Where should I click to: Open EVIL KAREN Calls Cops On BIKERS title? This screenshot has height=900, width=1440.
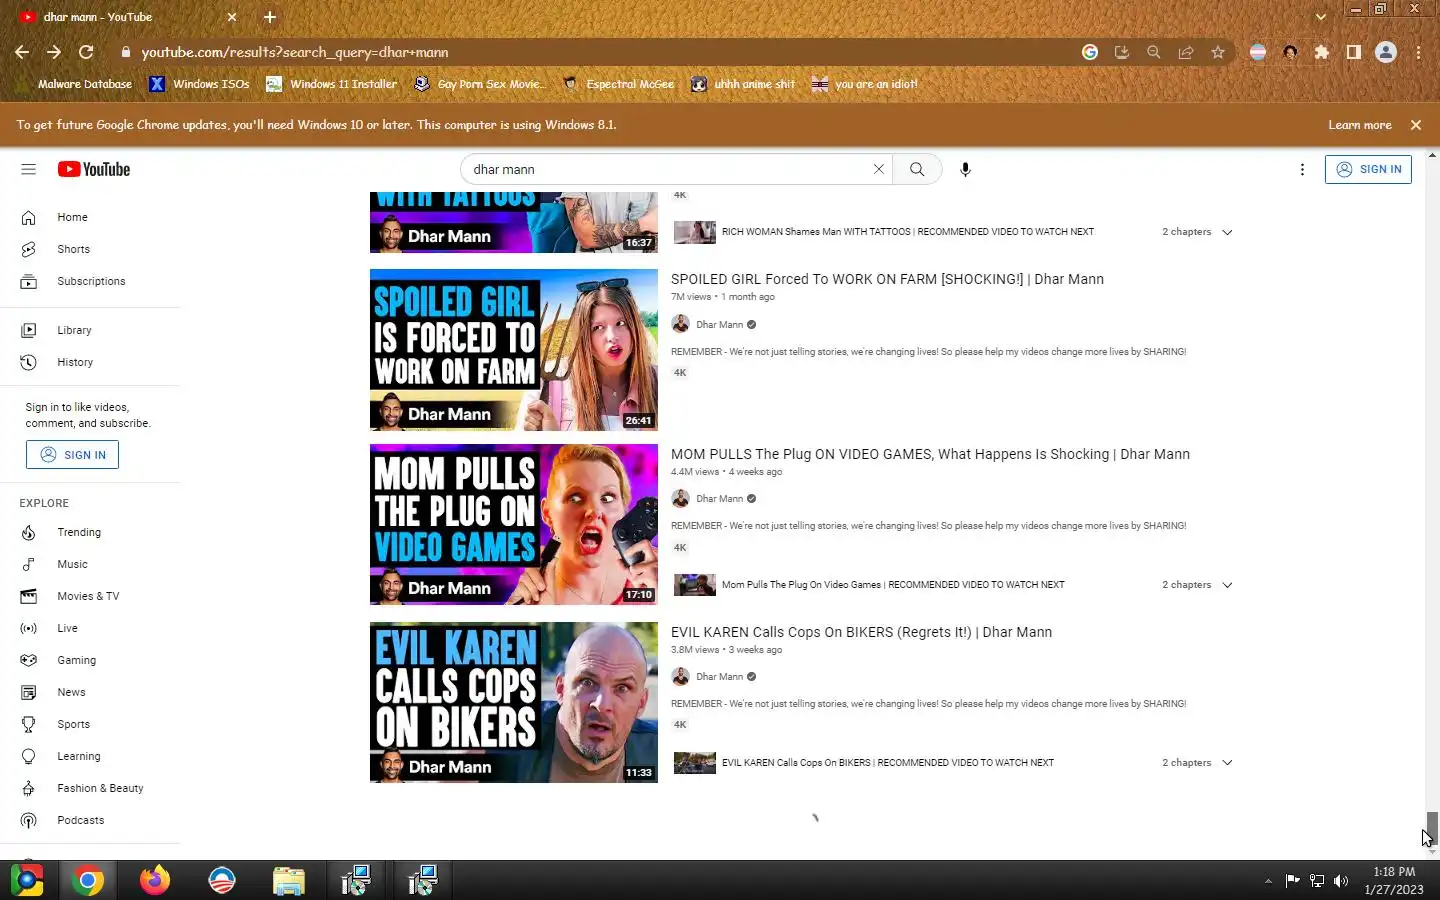[x=861, y=632]
